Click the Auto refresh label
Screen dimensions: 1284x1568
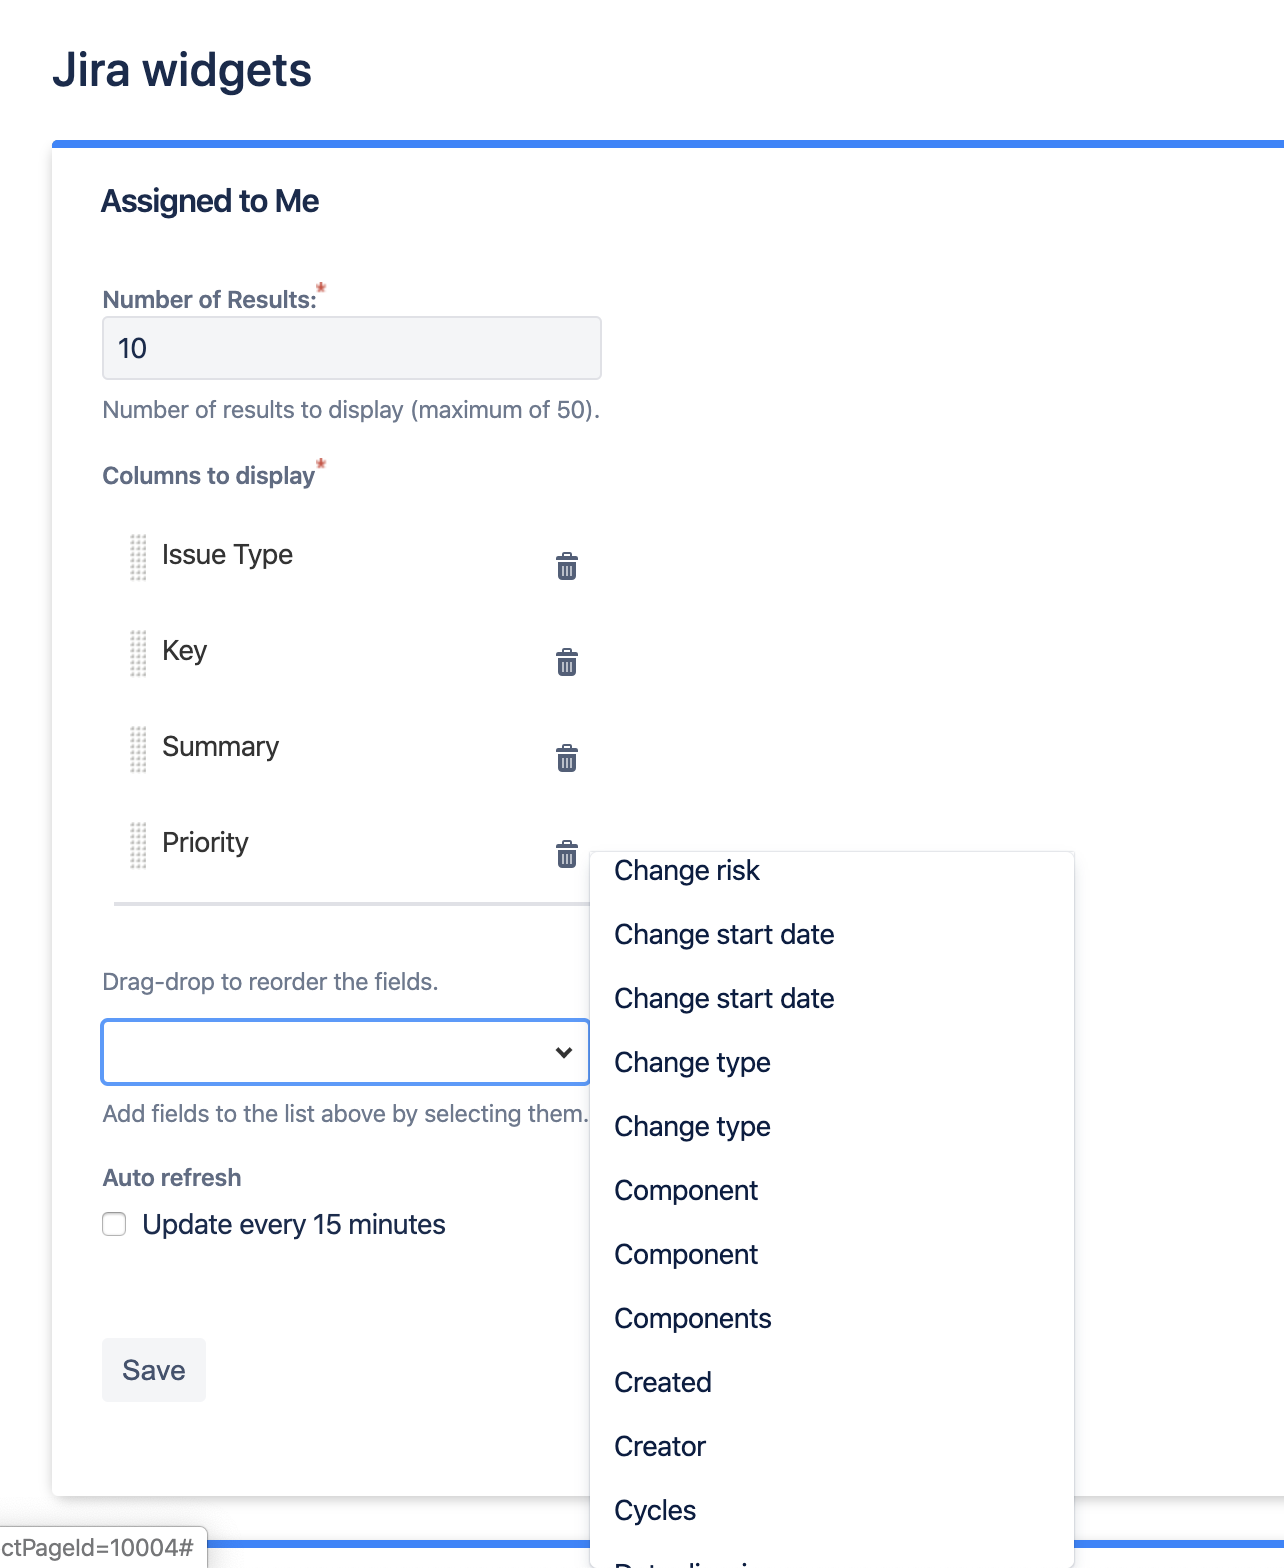[x=172, y=1178]
